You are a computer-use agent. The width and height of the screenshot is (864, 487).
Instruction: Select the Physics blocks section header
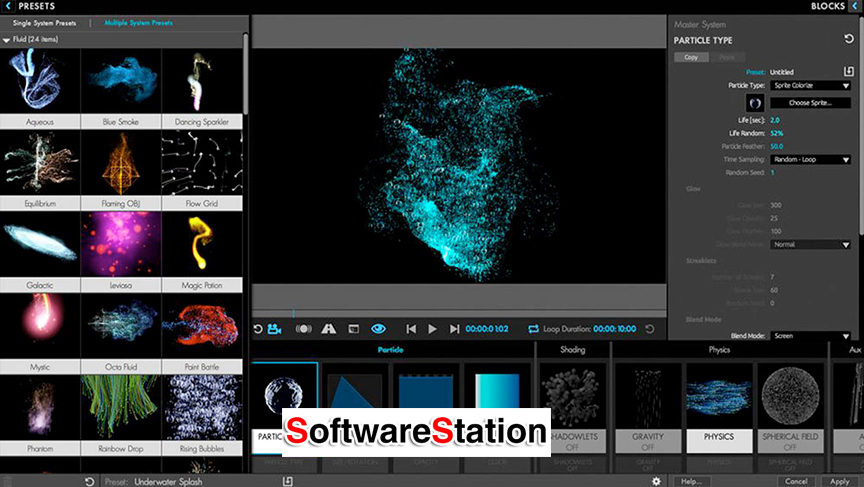[719, 350]
